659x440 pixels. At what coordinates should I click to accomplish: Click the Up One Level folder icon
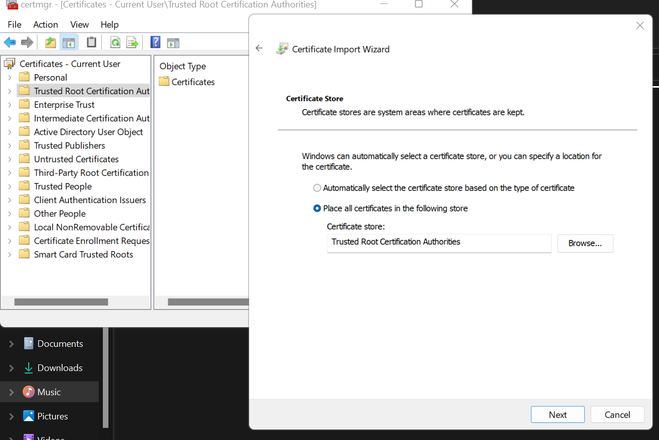[x=50, y=42]
